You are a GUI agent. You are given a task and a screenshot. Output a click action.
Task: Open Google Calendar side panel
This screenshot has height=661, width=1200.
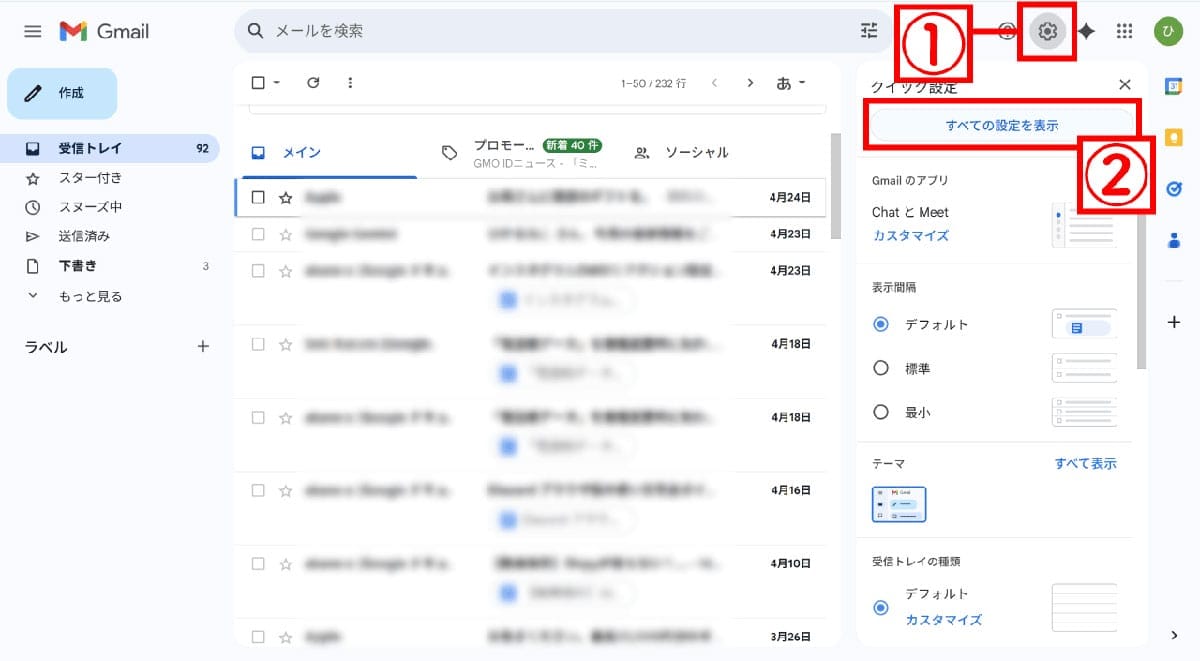point(1174,86)
